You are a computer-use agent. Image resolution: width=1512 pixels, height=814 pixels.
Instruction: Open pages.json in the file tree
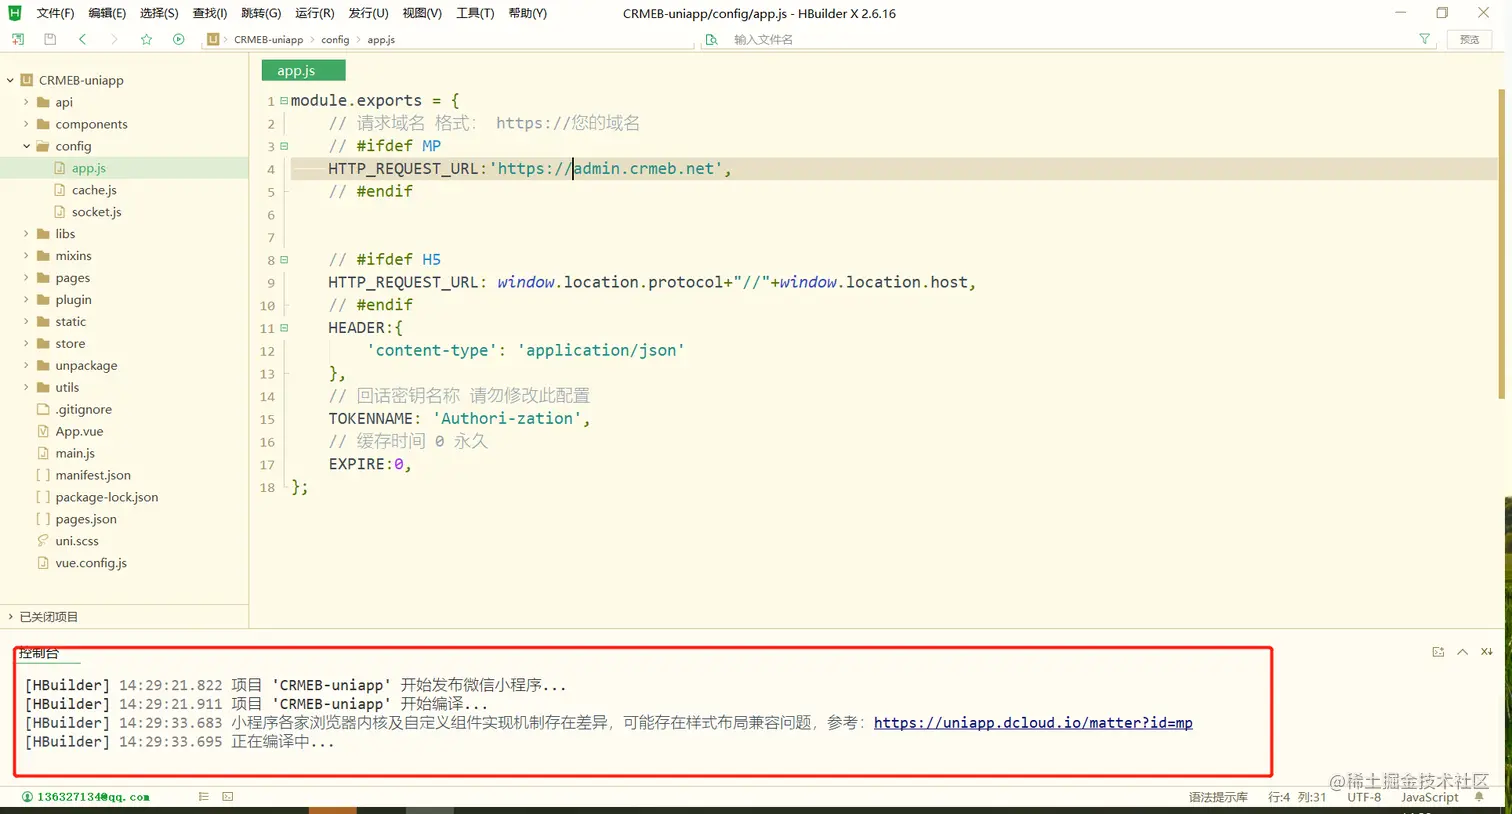[86, 519]
